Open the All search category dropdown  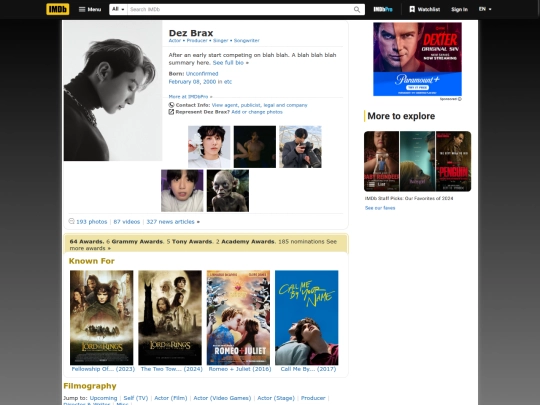click(118, 9)
